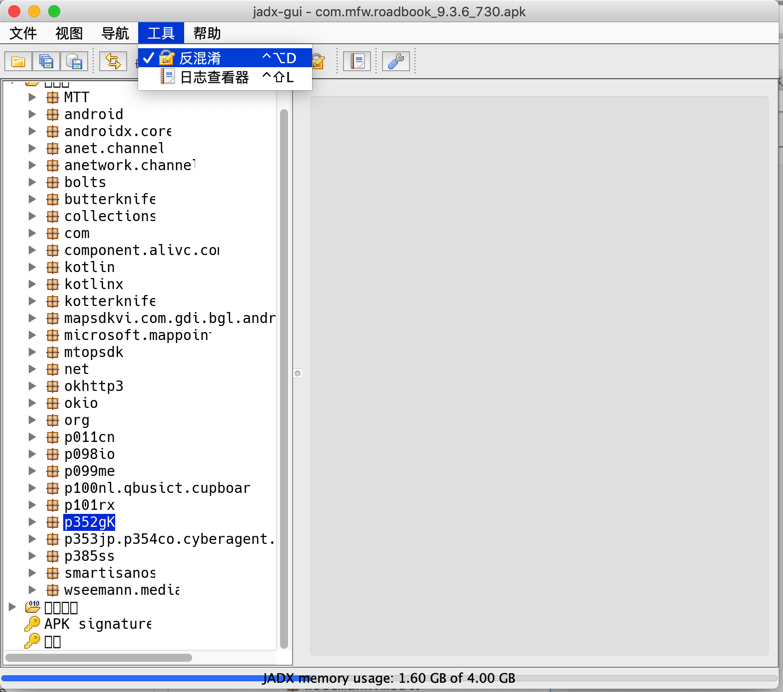This screenshot has height=692, width=783.
Task: Select the p353jp.p354co.cyberagent tree row
Action: point(170,539)
